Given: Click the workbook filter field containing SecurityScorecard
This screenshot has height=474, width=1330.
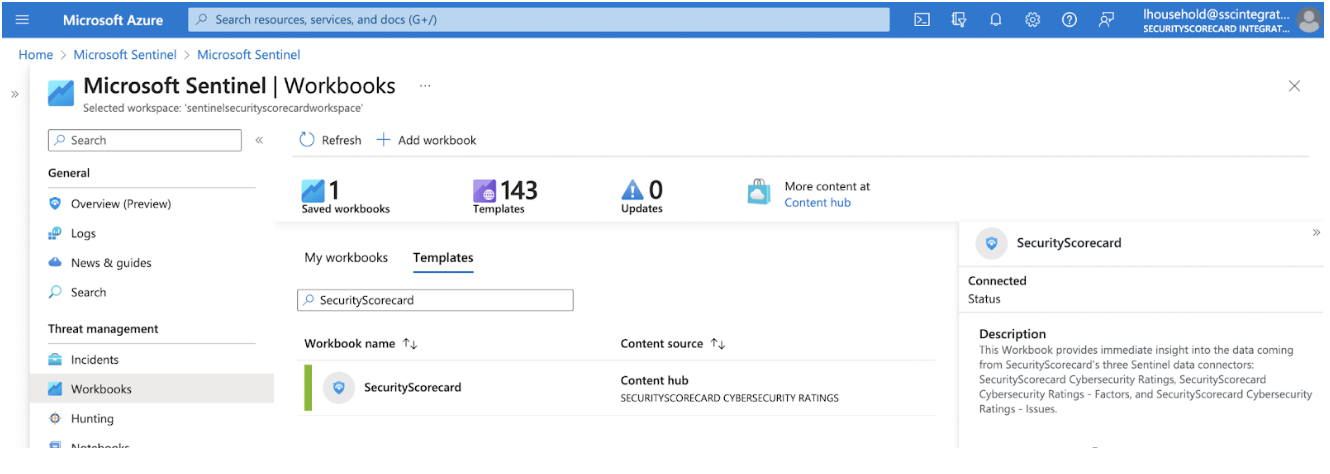Looking at the screenshot, I should 435,300.
